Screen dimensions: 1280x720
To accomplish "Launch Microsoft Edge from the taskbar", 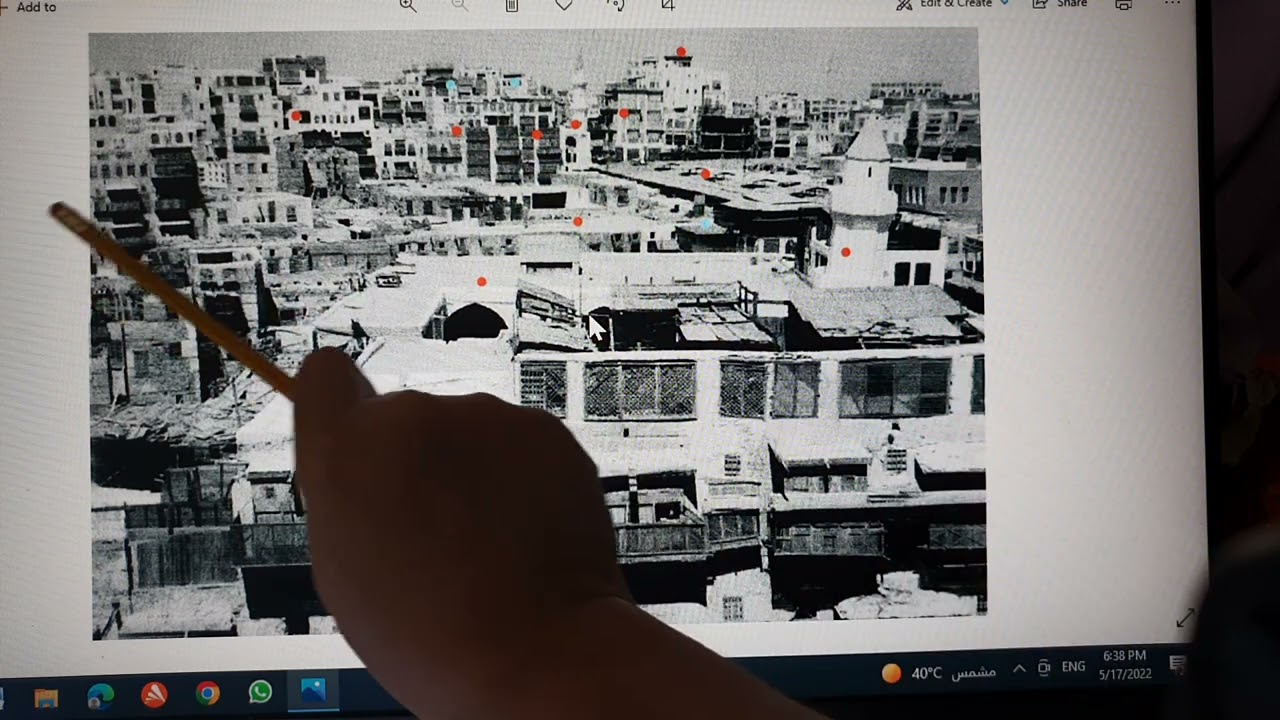I will (100, 695).
